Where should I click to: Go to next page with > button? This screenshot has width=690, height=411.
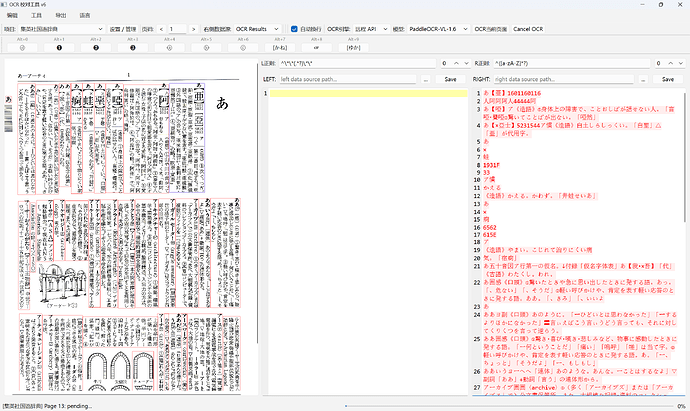tap(193, 29)
